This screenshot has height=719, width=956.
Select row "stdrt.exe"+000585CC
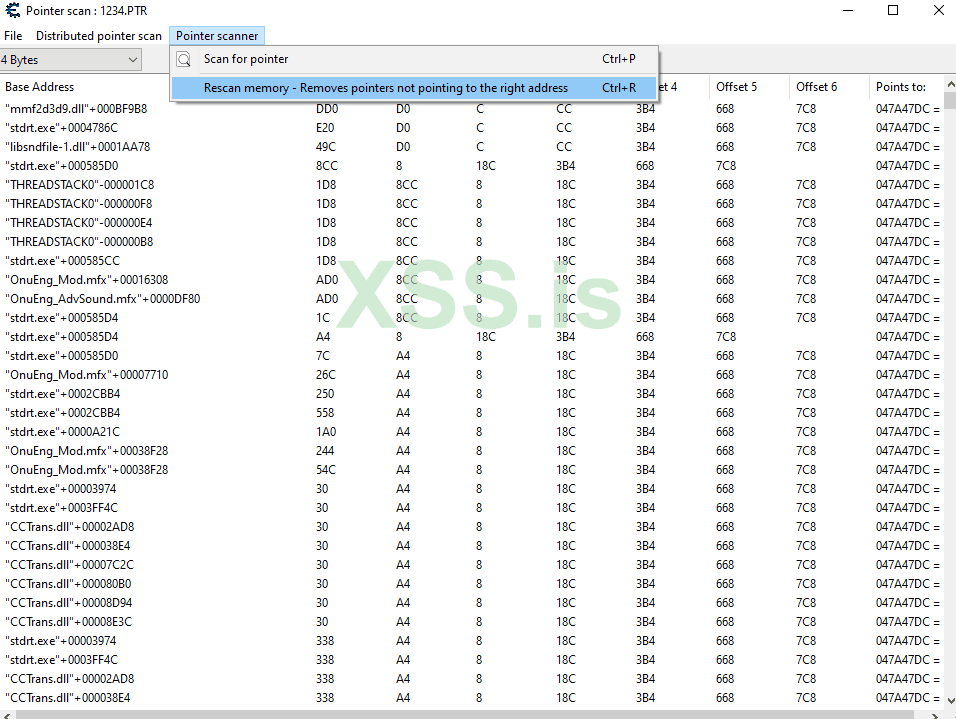[x=472, y=260]
